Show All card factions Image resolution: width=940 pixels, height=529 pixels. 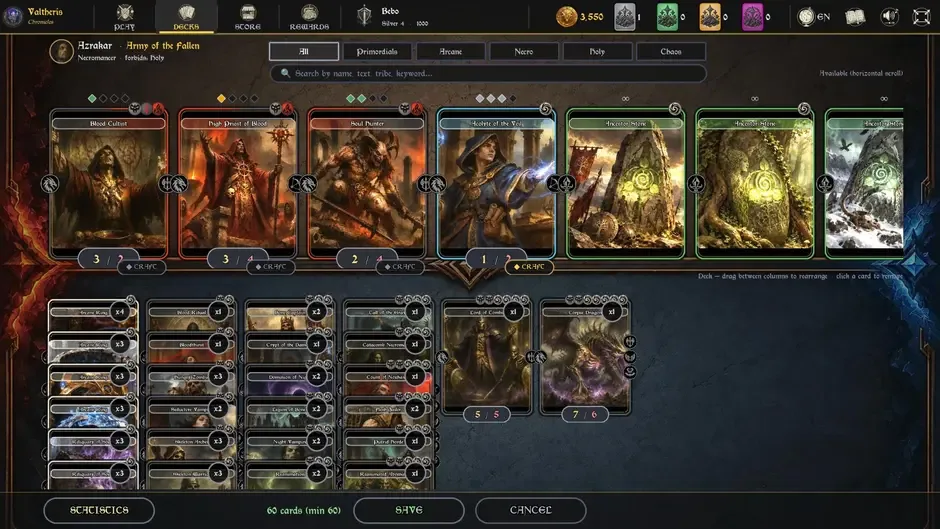(304, 52)
